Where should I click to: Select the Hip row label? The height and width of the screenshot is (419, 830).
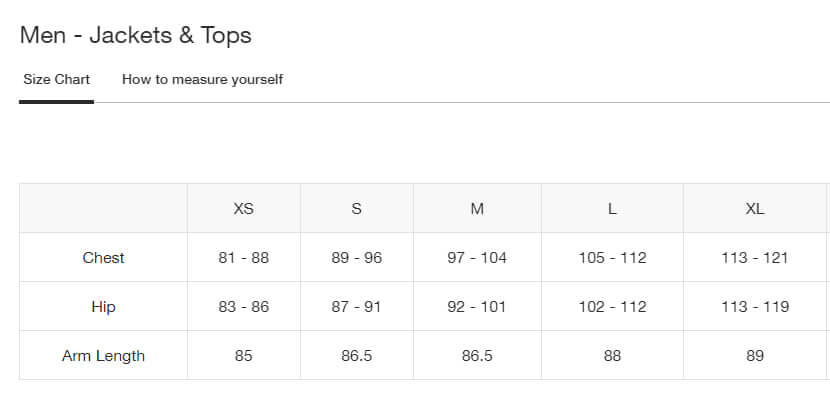[x=103, y=307]
